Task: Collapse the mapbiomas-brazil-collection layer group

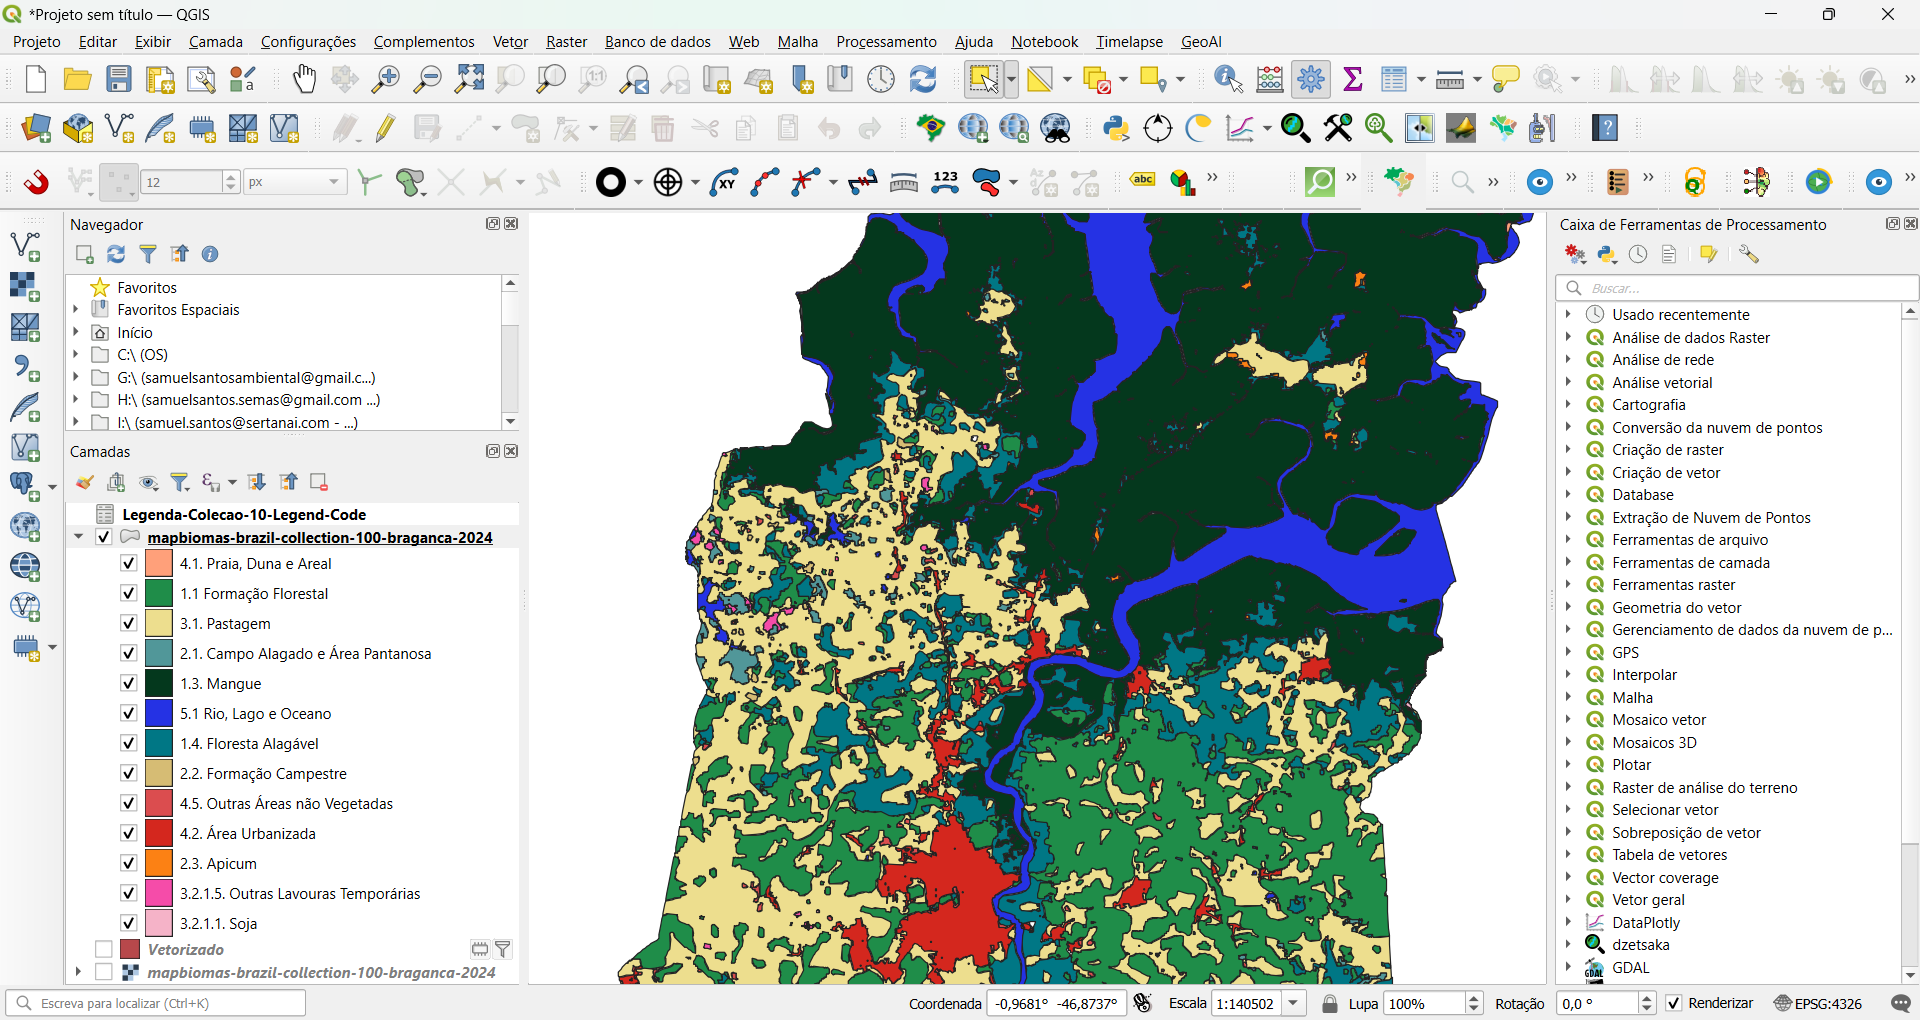Action: (79, 537)
